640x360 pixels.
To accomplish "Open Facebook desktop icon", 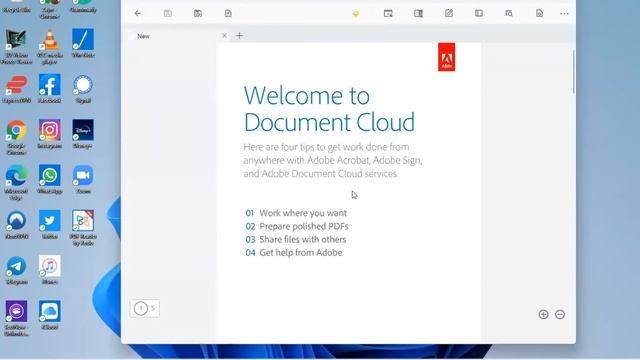I will pyautogui.click(x=49, y=88).
